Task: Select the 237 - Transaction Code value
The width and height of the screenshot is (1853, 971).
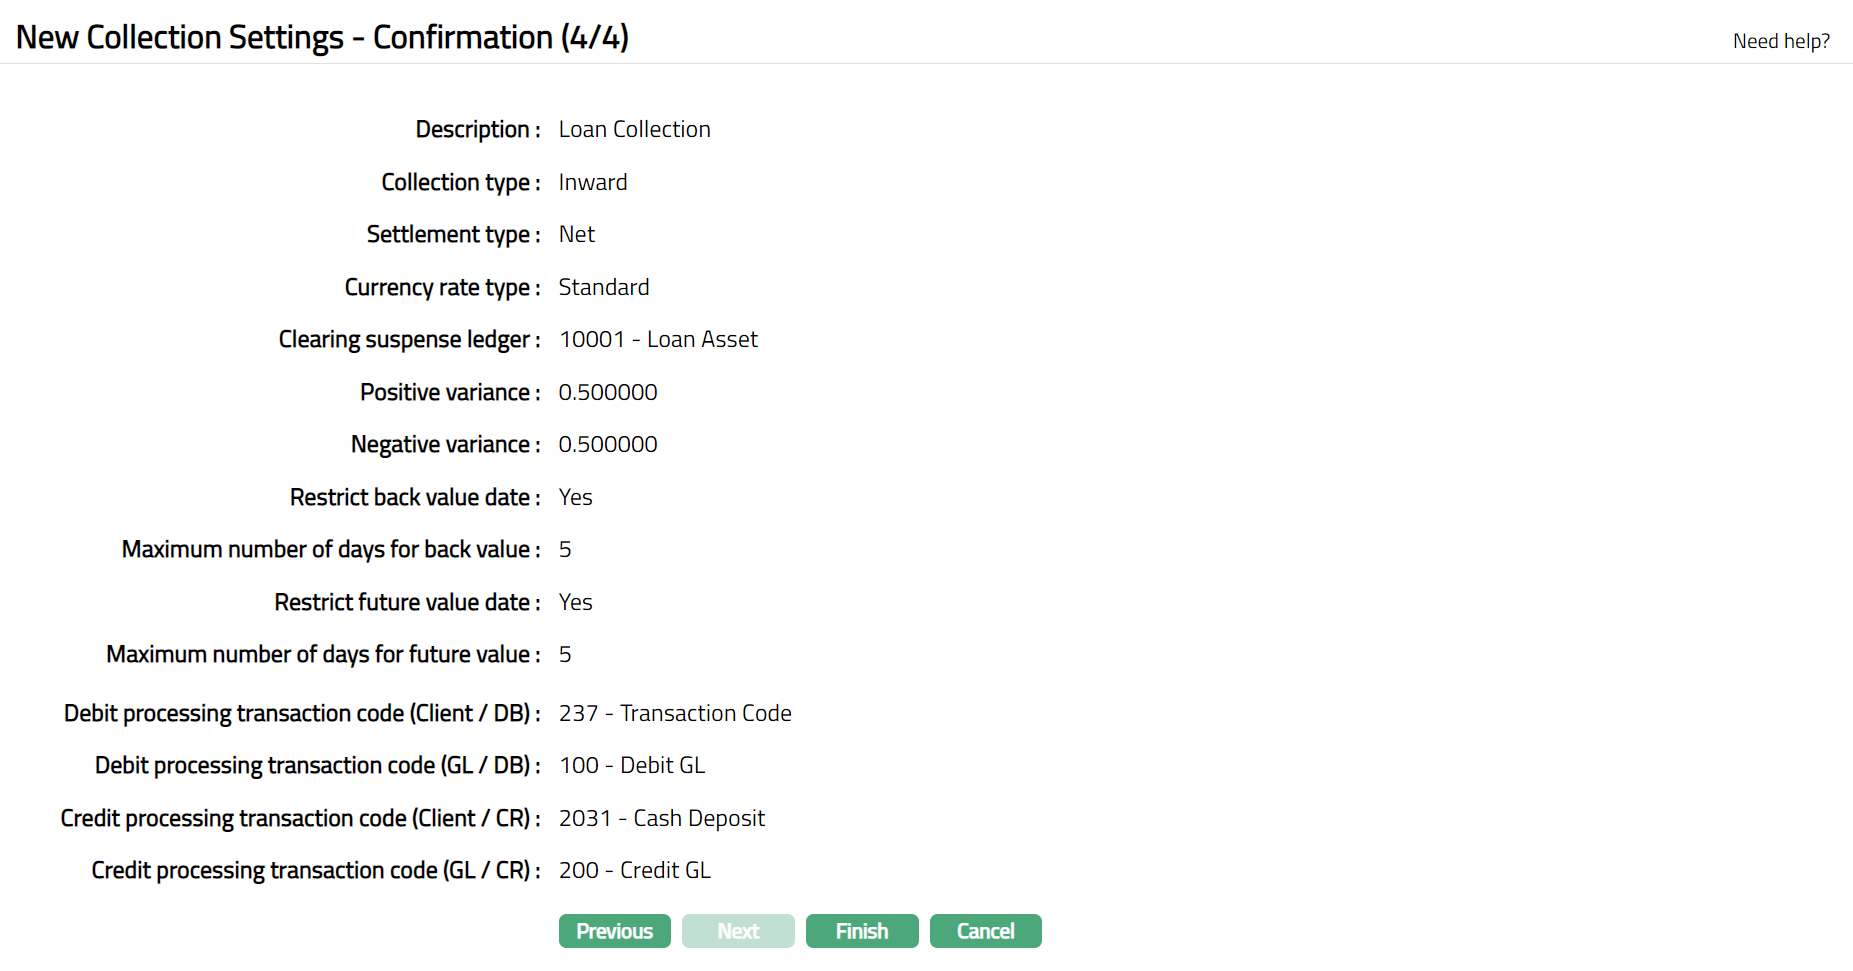Action: (674, 713)
